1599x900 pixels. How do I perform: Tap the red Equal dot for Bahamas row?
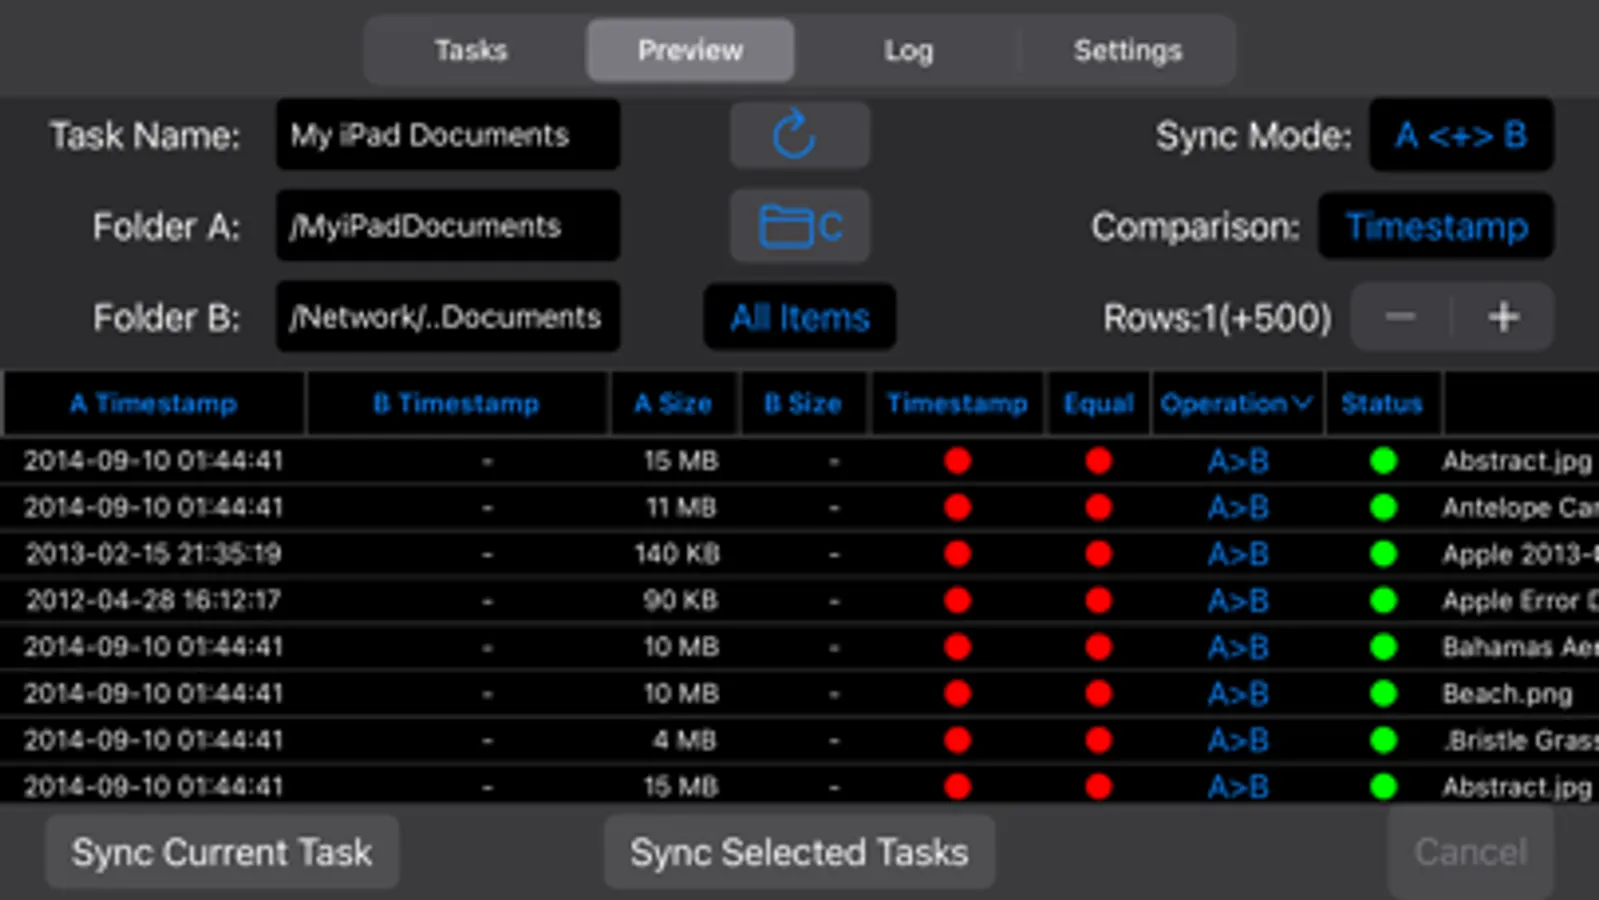1099,647
